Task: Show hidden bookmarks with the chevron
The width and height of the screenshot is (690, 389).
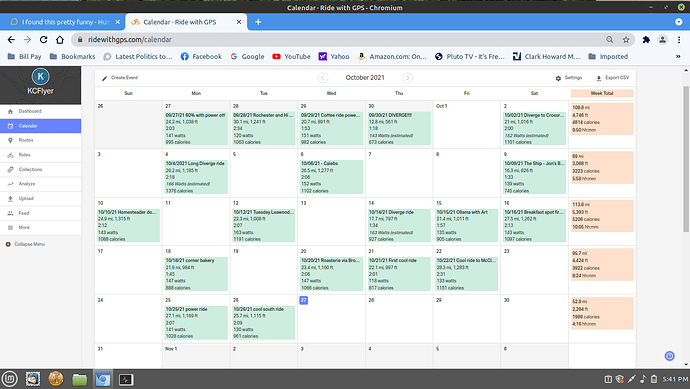Action: (x=678, y=56)
